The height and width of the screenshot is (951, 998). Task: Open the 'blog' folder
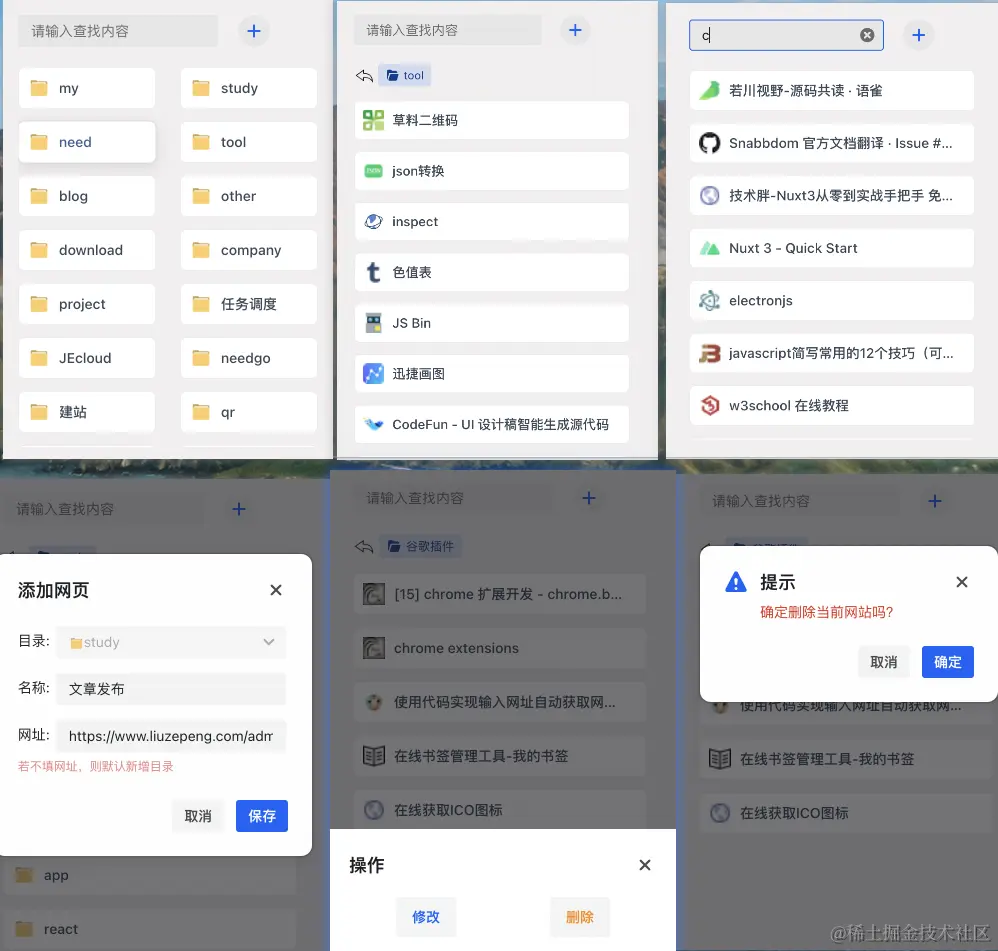[87, 196]
